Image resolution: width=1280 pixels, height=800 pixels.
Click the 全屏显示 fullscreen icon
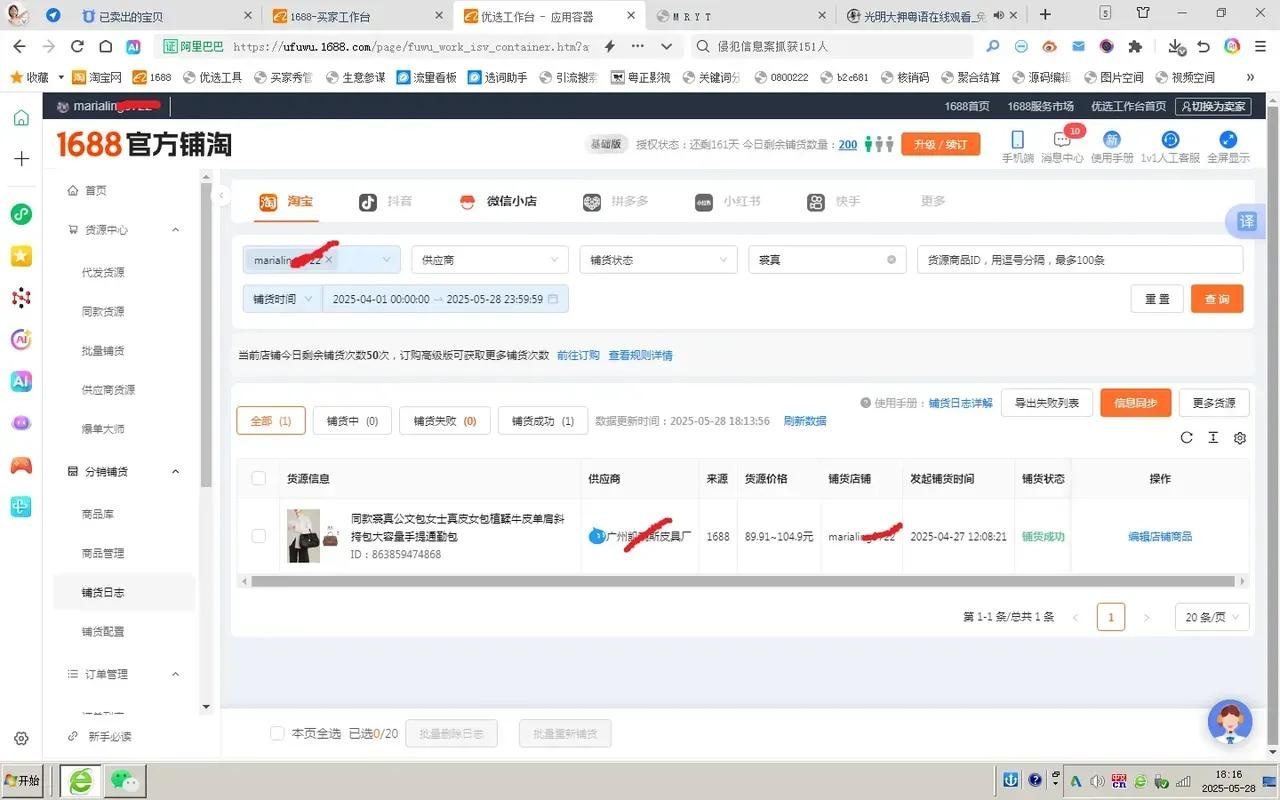pyautogui.click(x=1228, y=140)
